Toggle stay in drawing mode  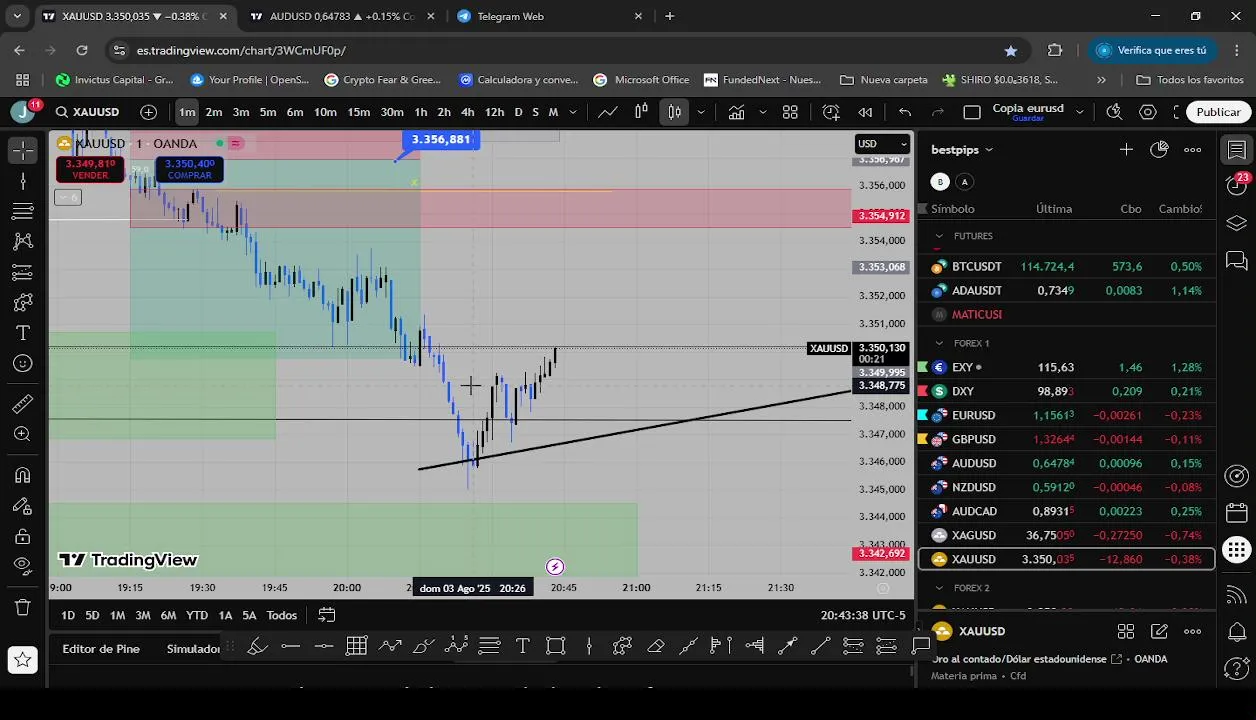click(23, 506)
